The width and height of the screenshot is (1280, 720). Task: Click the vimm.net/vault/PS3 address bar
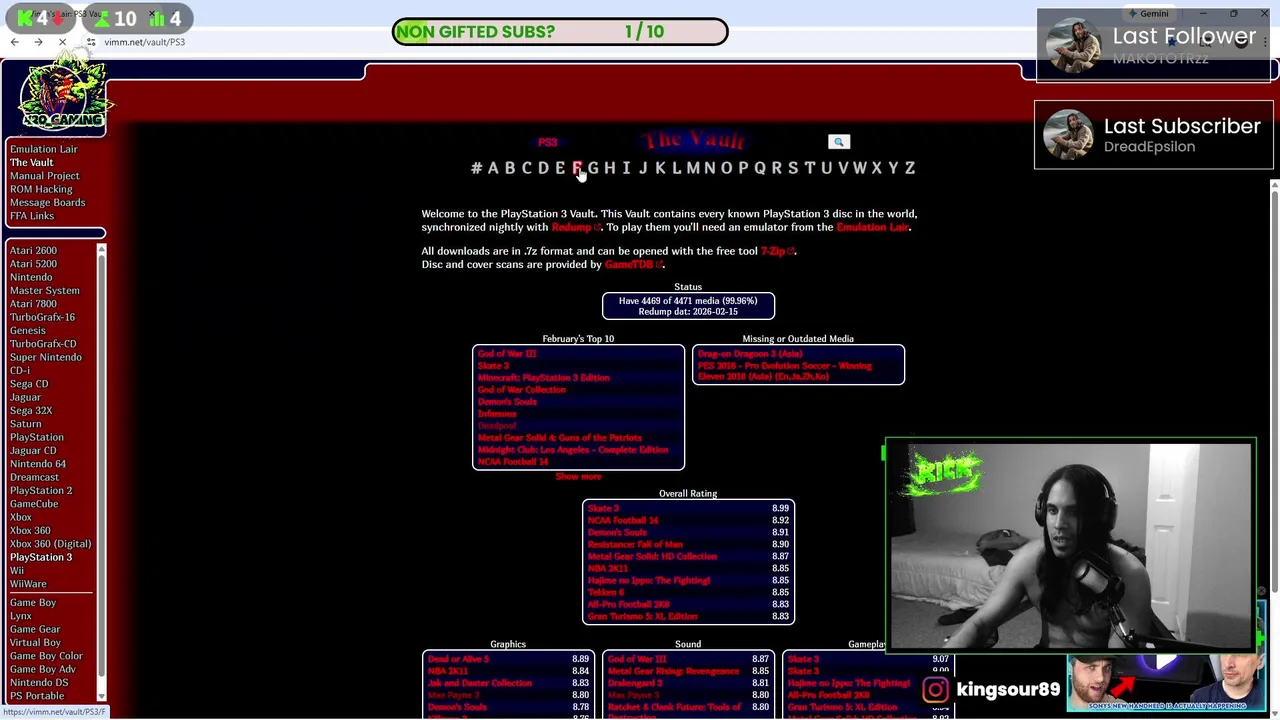[x=144, y=42]
